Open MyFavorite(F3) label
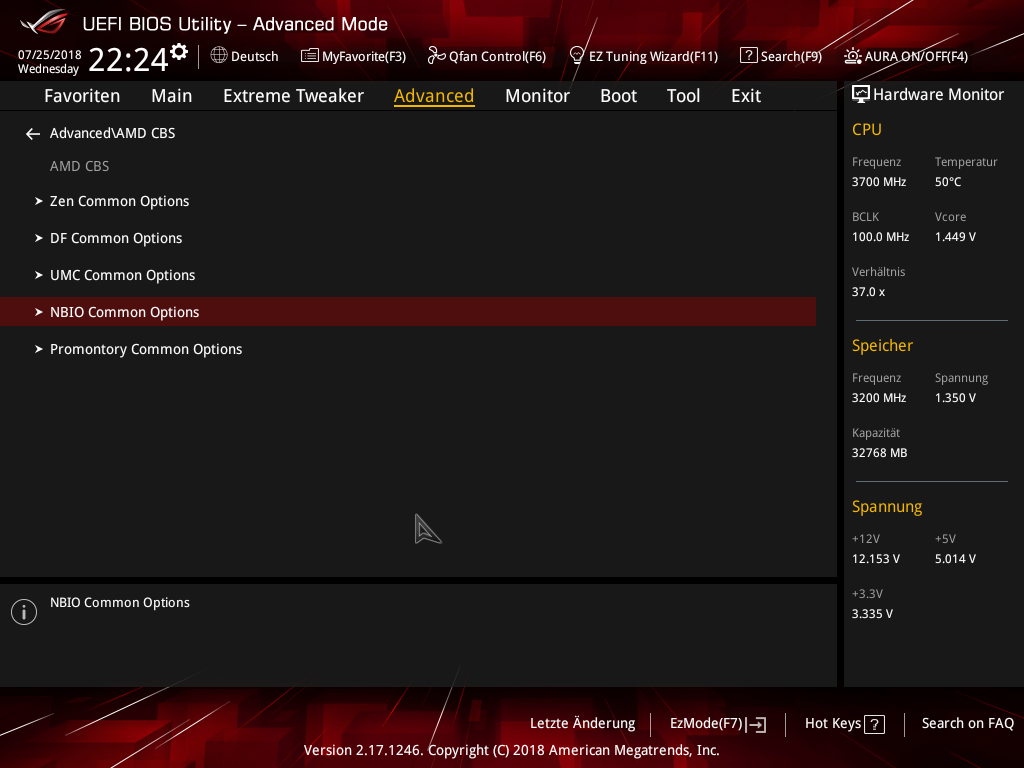The height and width of the screenshot is (768, 1024). pos(364,57)
